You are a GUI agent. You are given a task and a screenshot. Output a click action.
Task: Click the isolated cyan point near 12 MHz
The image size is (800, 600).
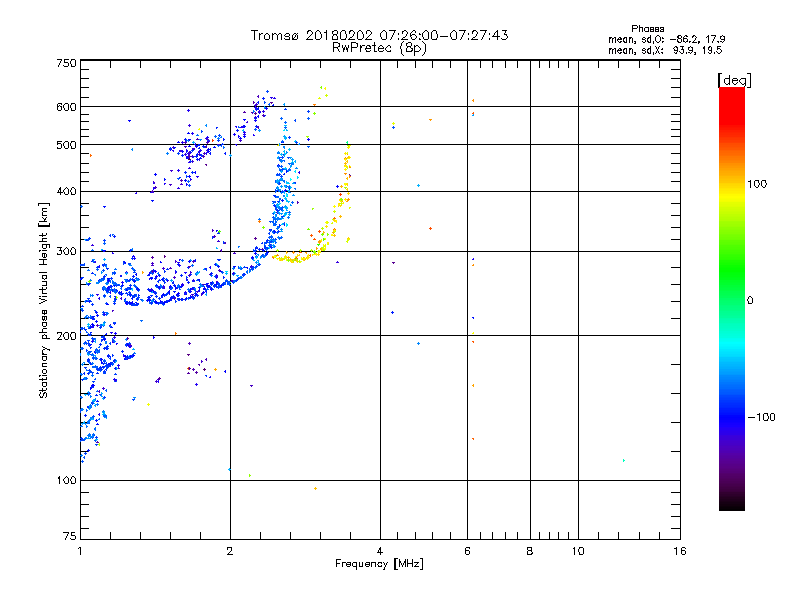(x=623, y=461)
